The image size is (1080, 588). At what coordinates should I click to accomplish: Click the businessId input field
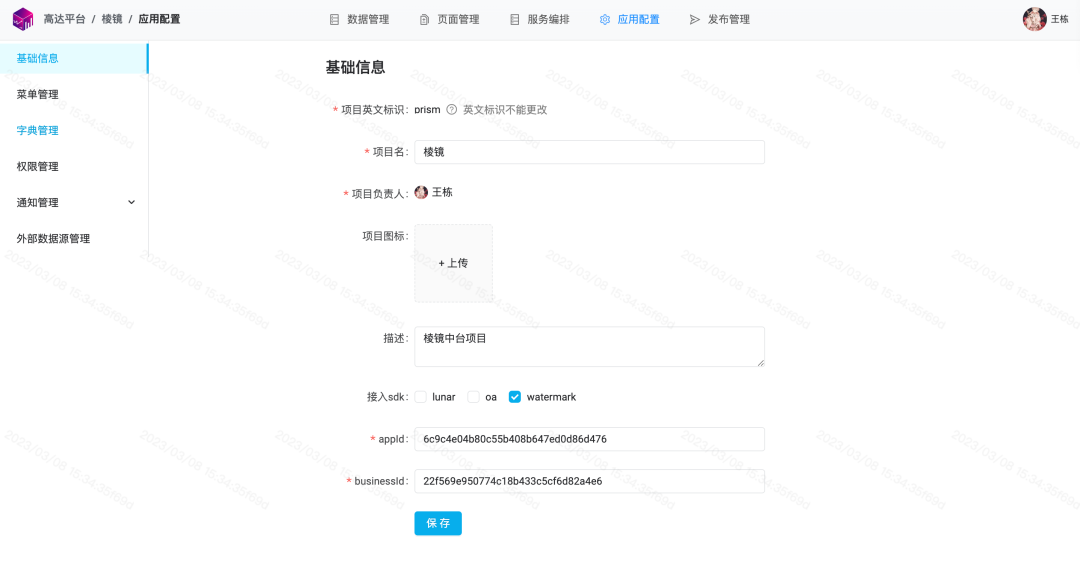tap(590, 481)
